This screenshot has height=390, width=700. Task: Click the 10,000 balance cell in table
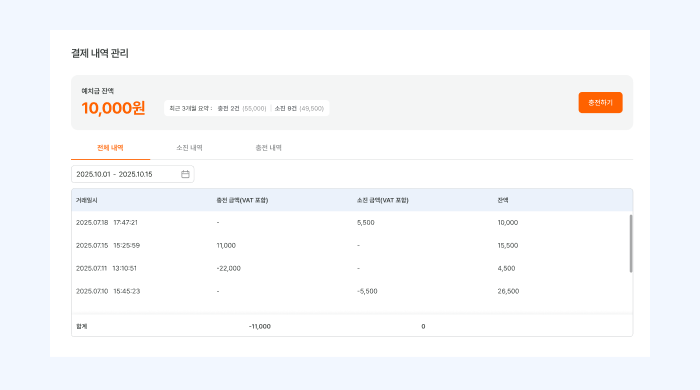click(x=508, y=223)
